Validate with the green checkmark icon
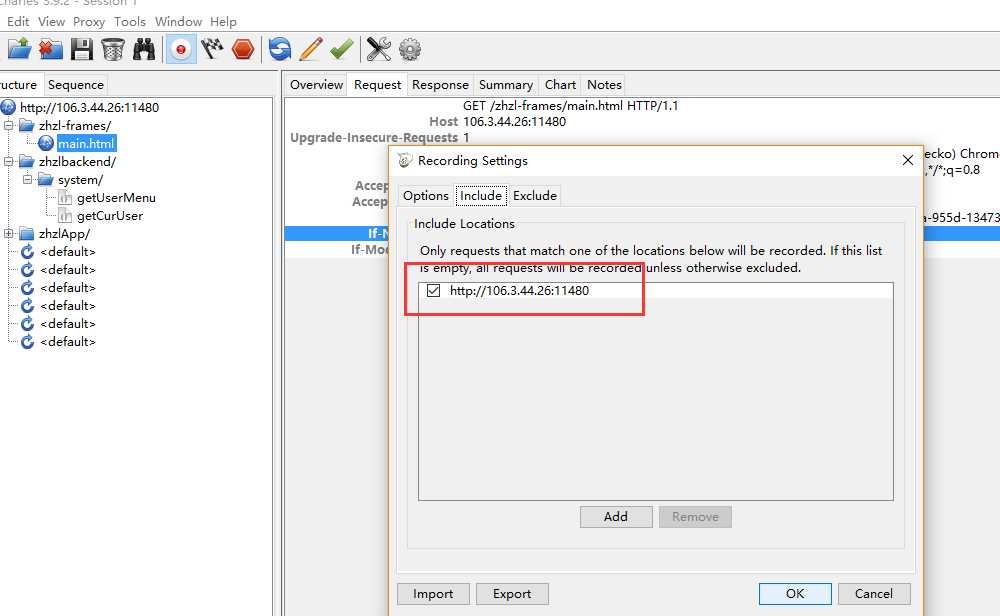Image resolution: width=1000 pixels, height=616 pixels. point(342,49)
